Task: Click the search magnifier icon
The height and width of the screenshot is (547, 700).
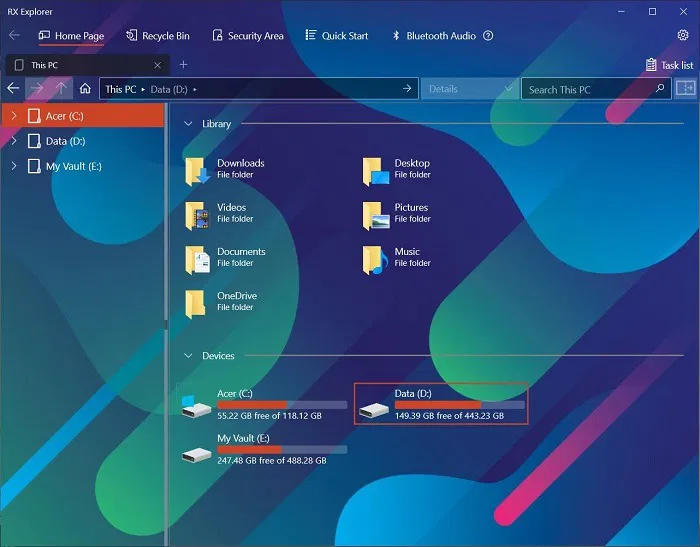Action: 660,88
